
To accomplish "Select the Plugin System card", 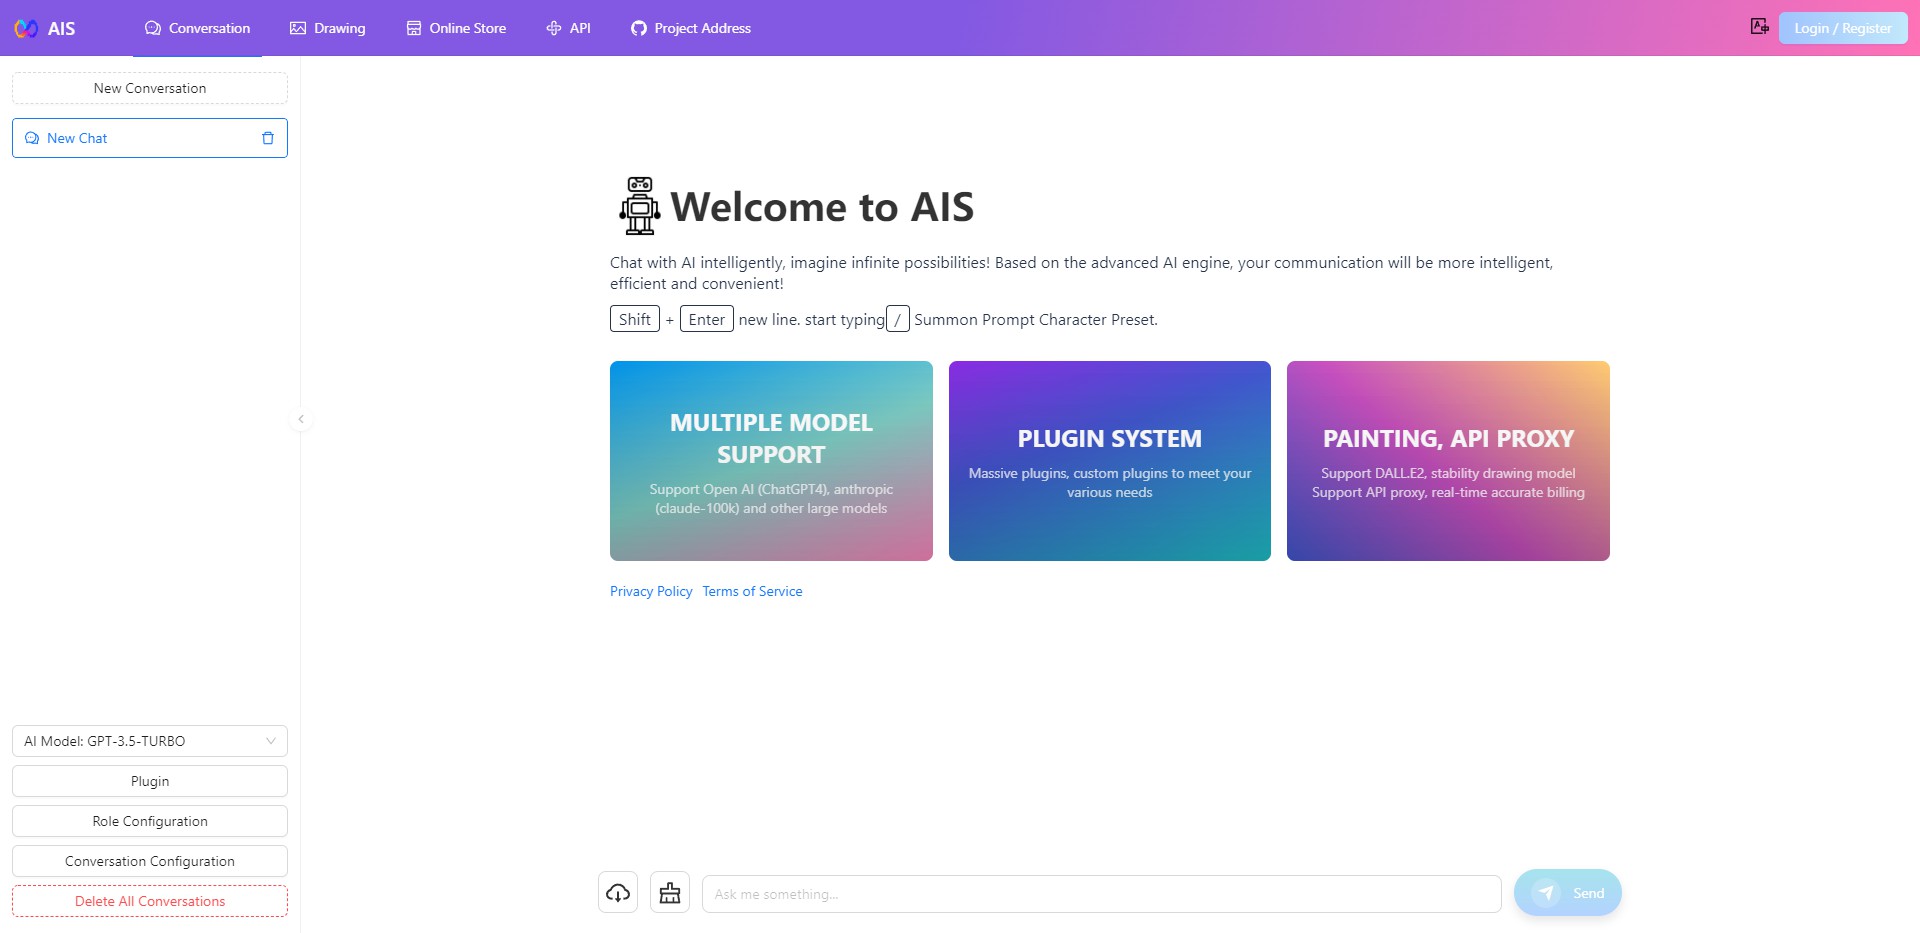I will pyautogui.click(x=1109, y=461).
